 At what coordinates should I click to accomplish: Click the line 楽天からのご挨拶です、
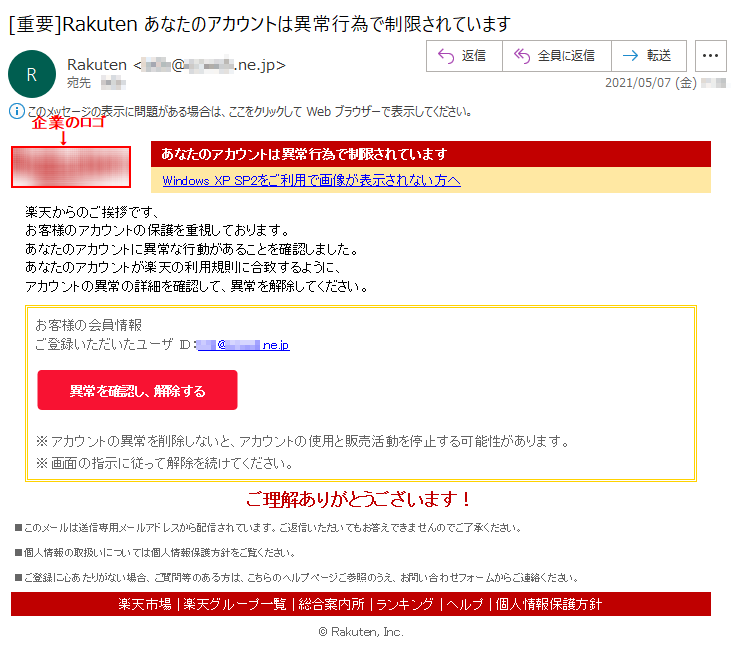(92, 212)
